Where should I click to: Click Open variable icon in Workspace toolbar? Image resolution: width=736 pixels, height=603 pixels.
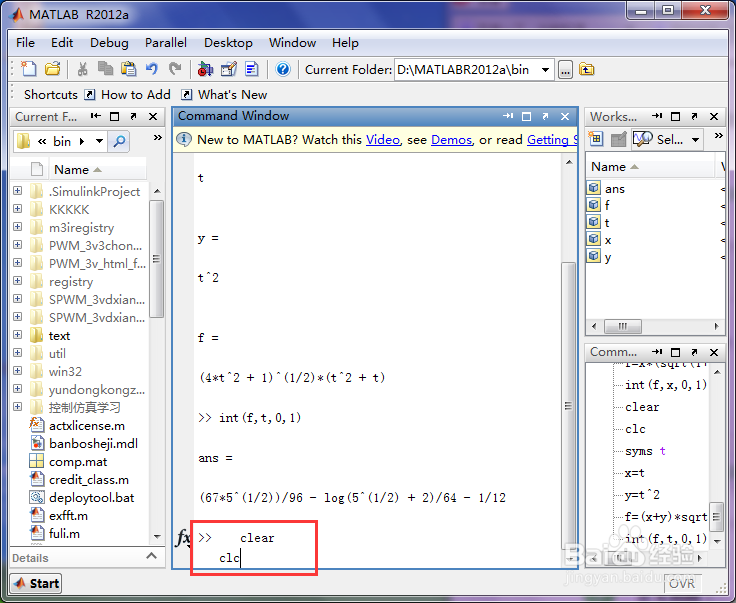tap(619, 139)
